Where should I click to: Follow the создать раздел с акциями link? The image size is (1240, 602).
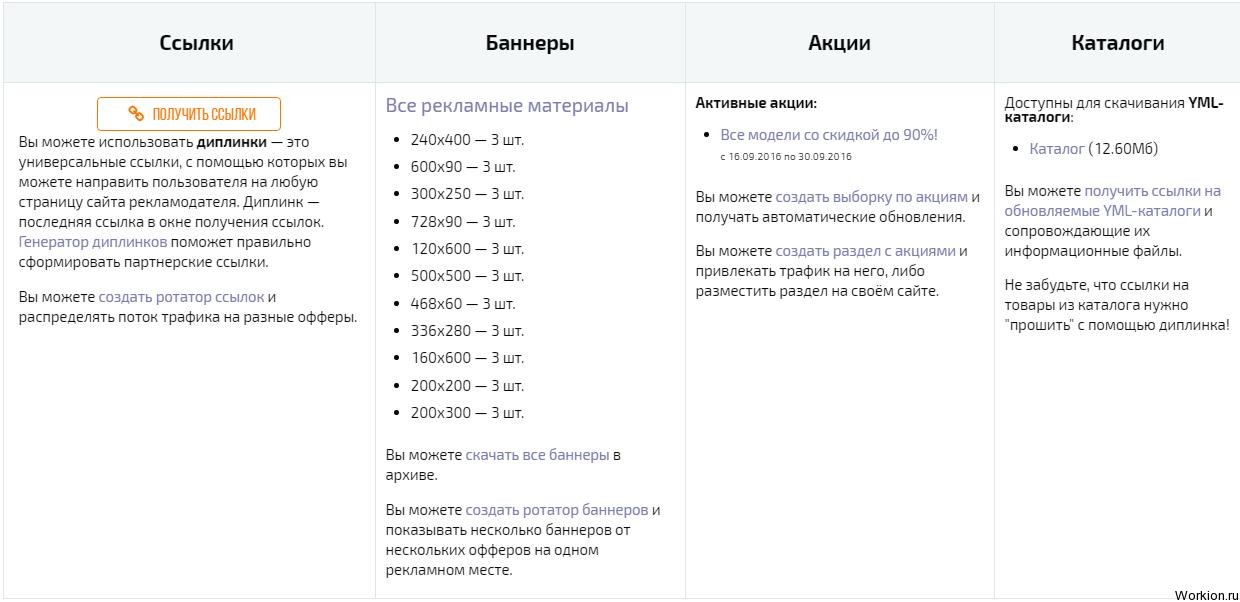point(865,252)
